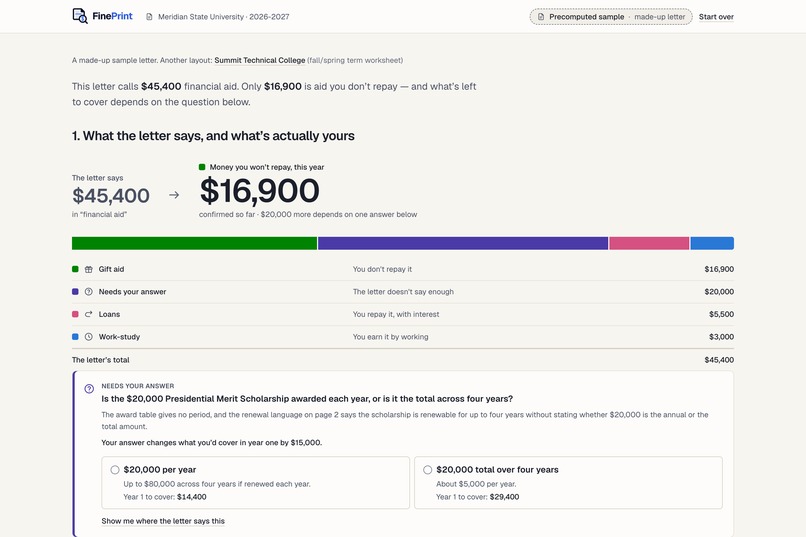Image resolution: width=806 pixels, height=537 pixels.
Task: Click "You don't repay it" text
Action: [382, 269]
